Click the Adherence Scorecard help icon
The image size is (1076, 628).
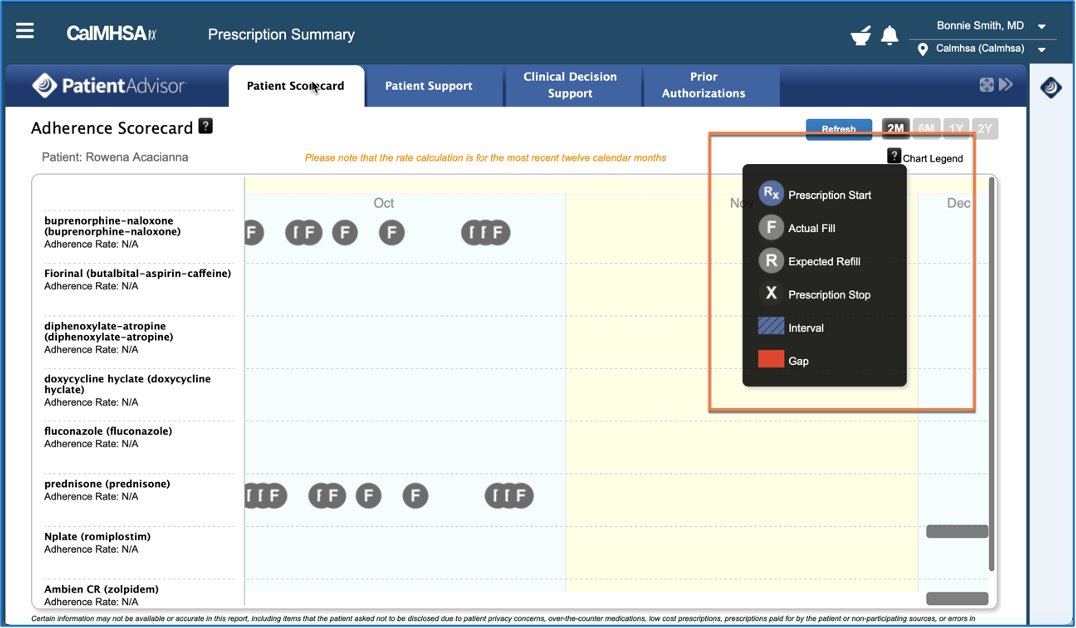pyautogui.click(x=205, y=126)
